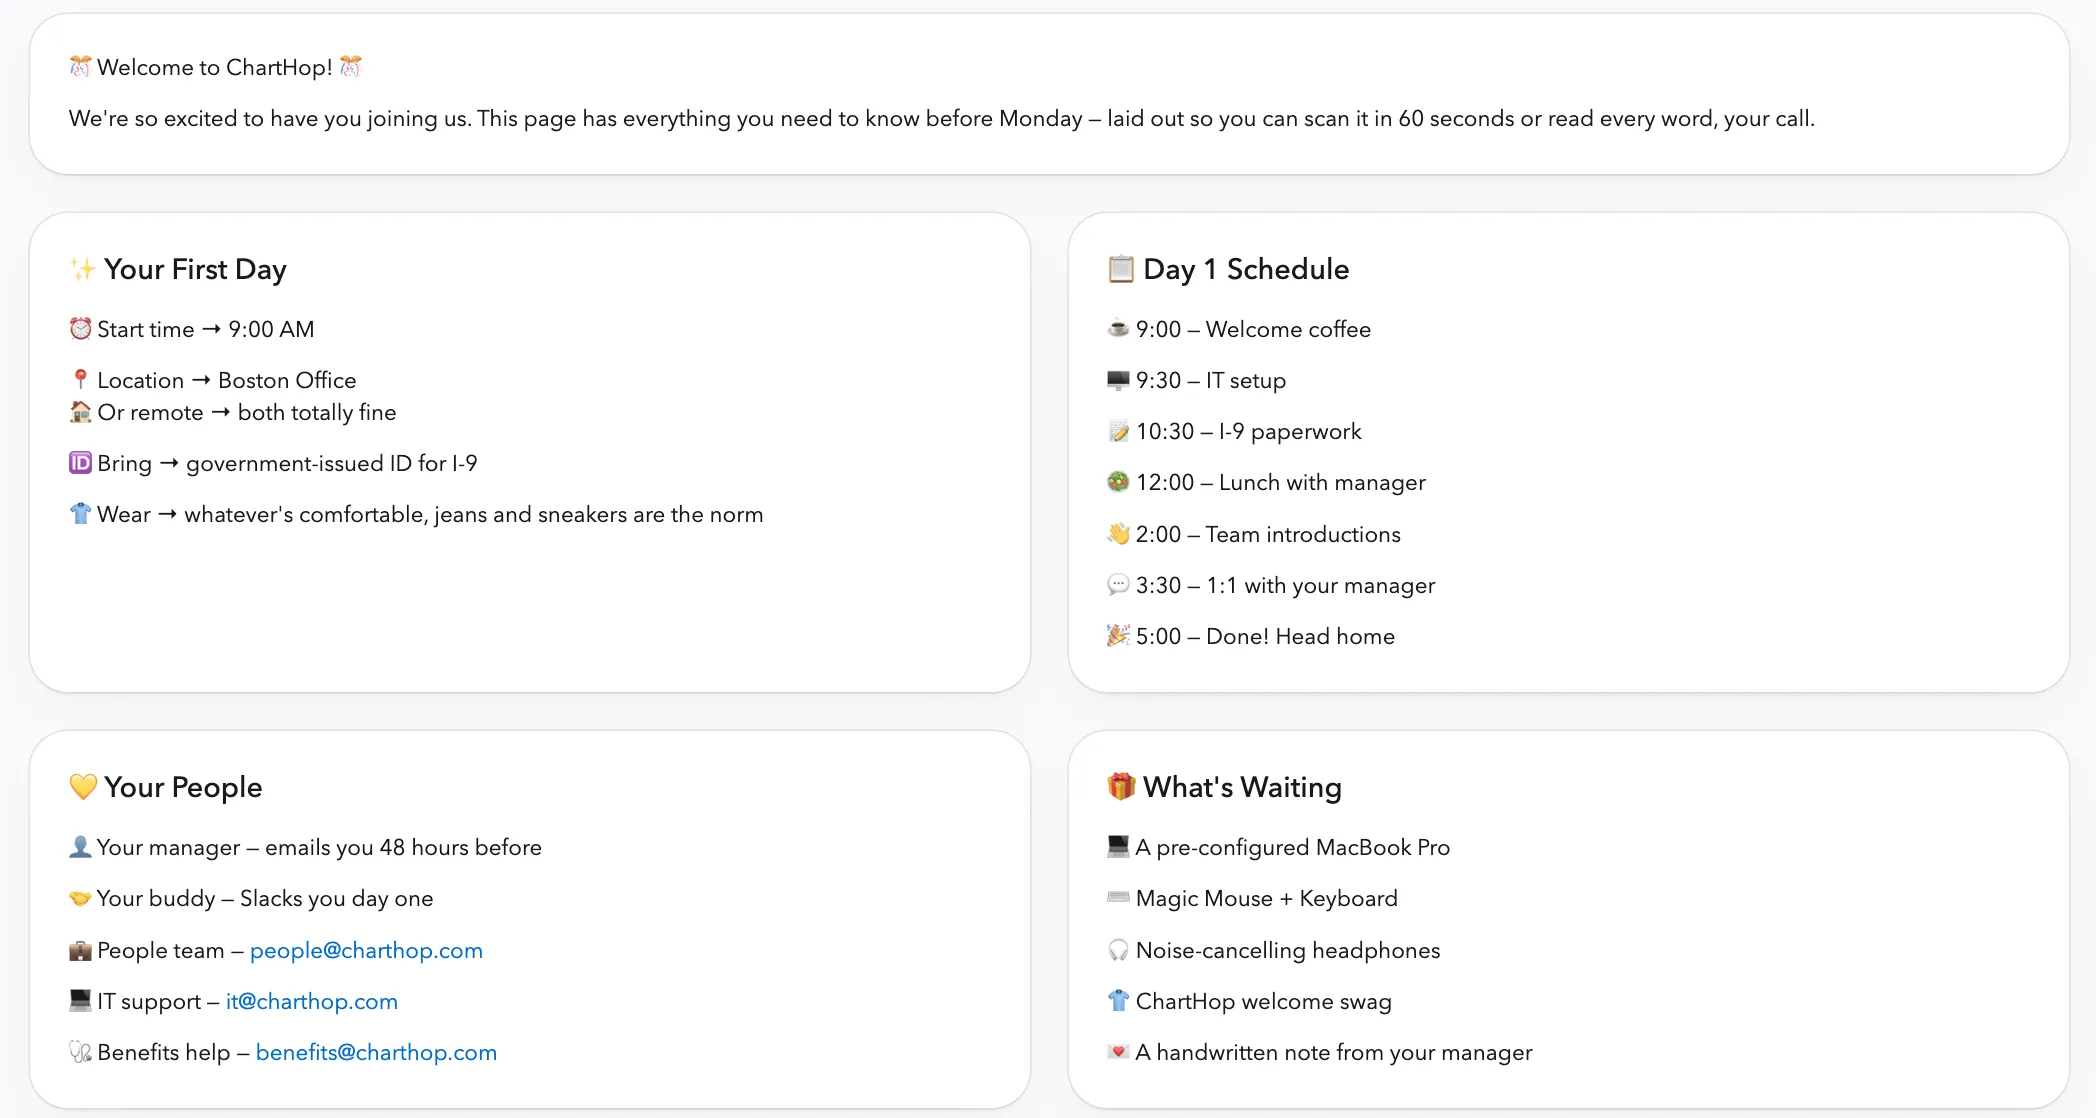Click the party popper icon at 5:00
The width and height of the screenshot is (2096, 1118).
point(1118,636)
